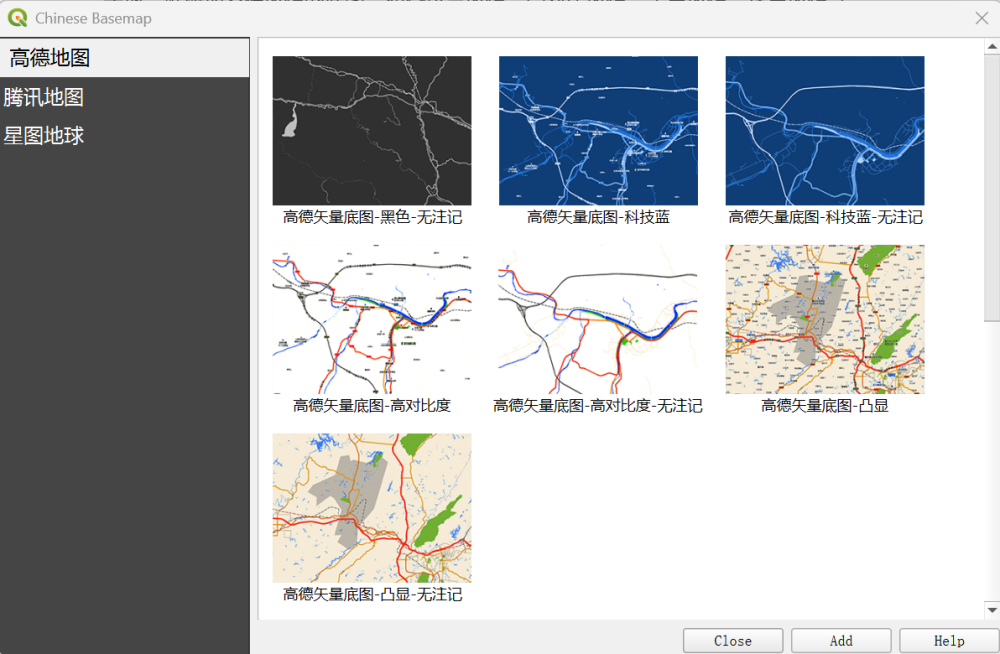Click the scrollbar down arrow
Viewport: 1000px width, 654px height.
pos(992,610)
